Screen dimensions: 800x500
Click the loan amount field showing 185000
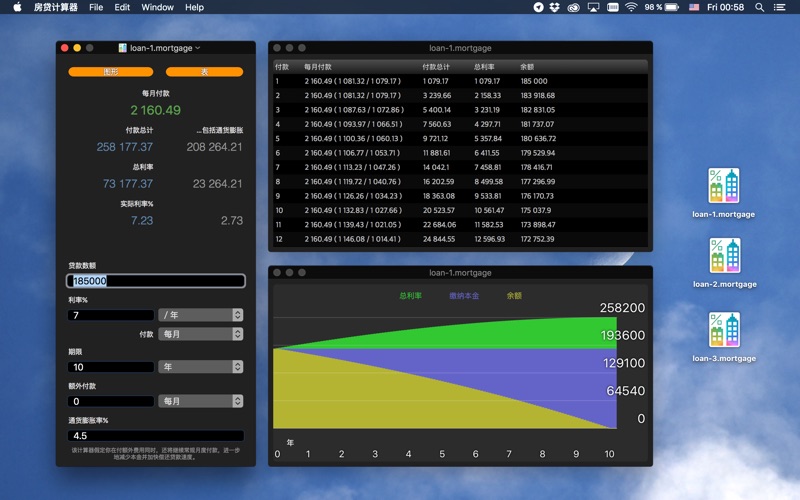[x=155, y=282]
